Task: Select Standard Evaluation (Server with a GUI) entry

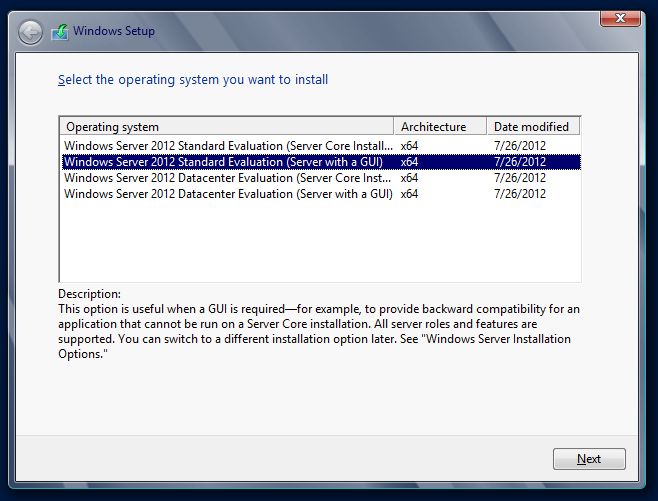Action: pos(228,162)
